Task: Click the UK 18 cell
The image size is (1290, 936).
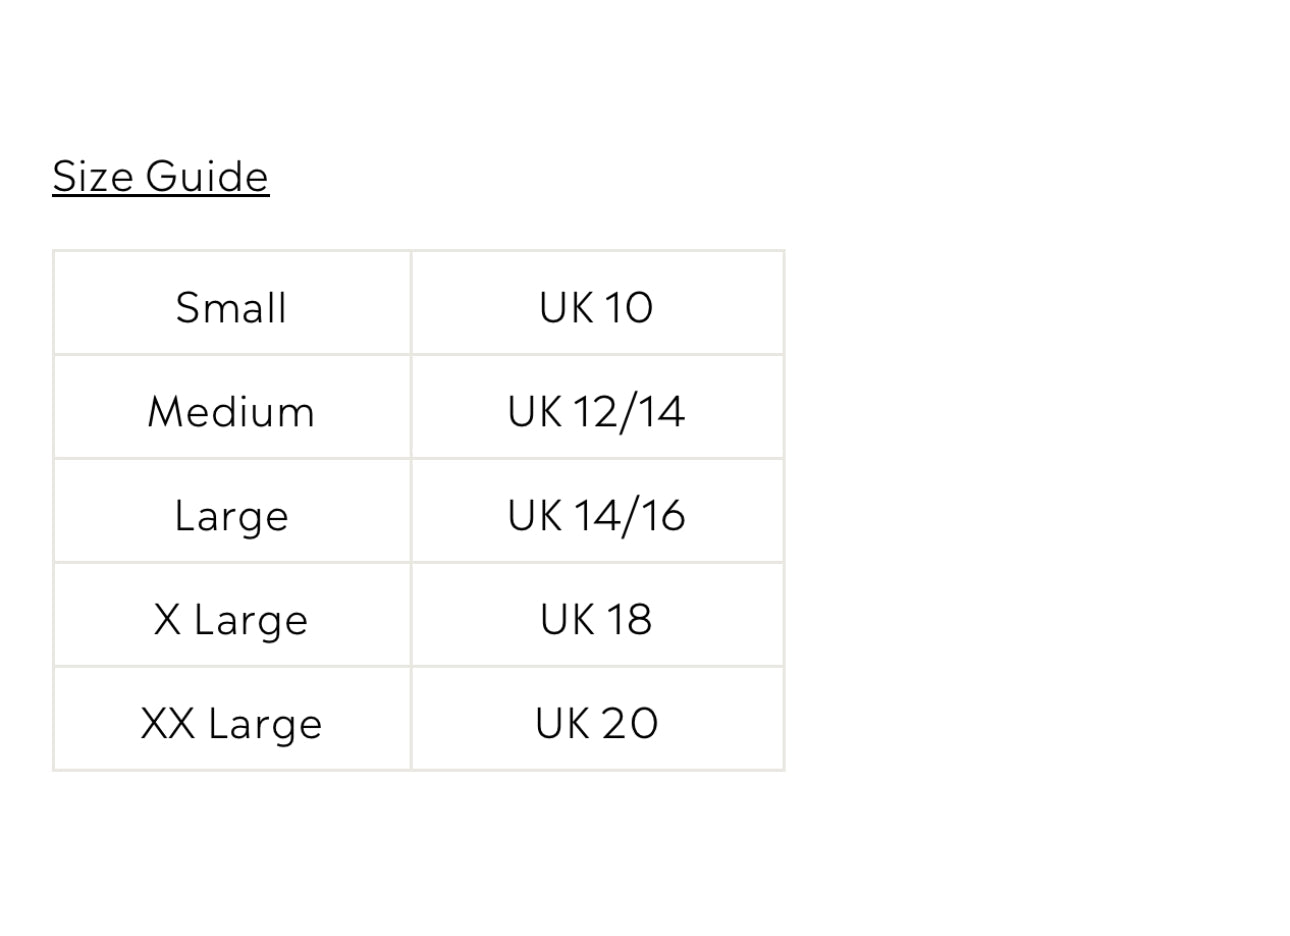Action: [596, 620]
